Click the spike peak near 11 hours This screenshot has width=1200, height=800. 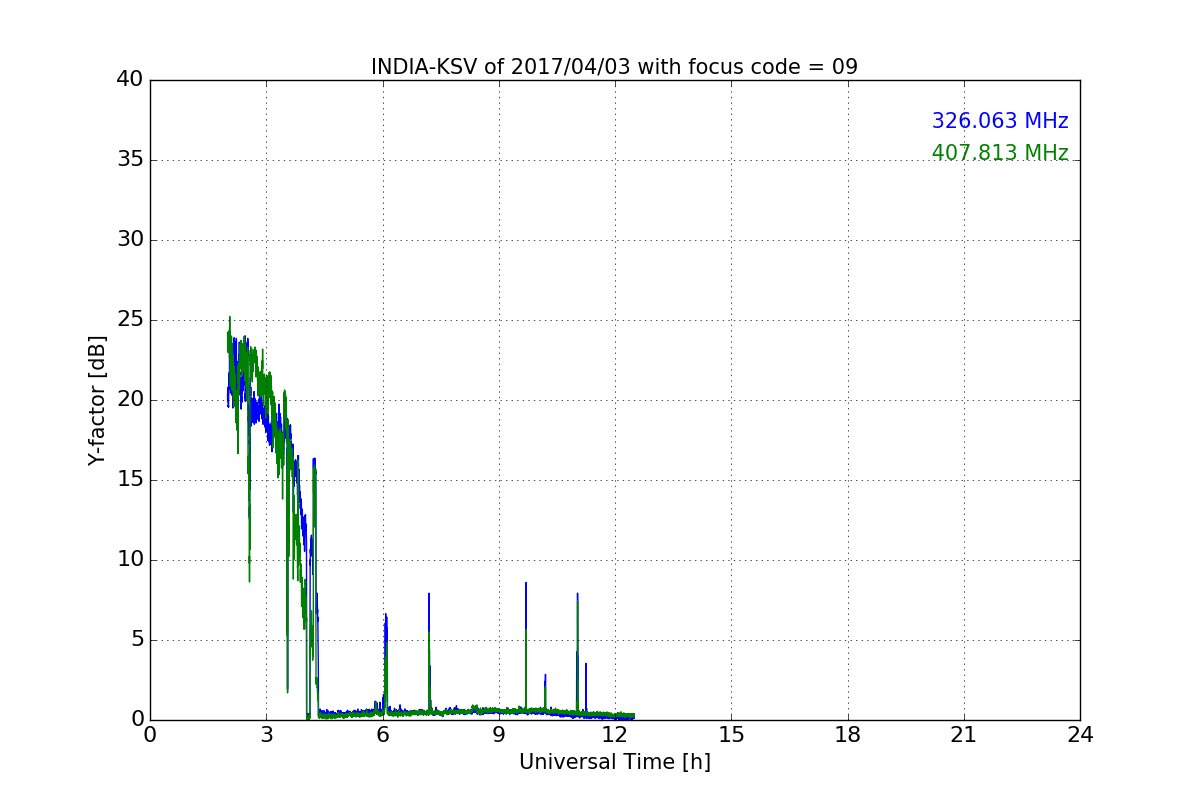577,594
